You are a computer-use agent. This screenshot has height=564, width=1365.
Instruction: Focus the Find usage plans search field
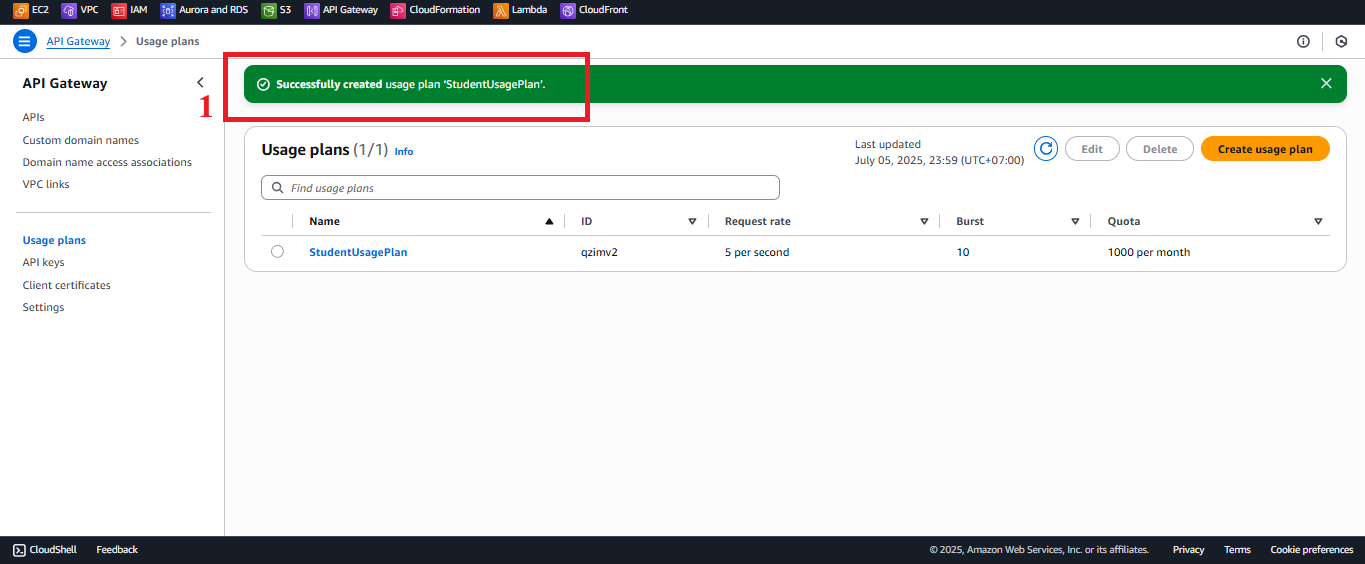[520, 187]
